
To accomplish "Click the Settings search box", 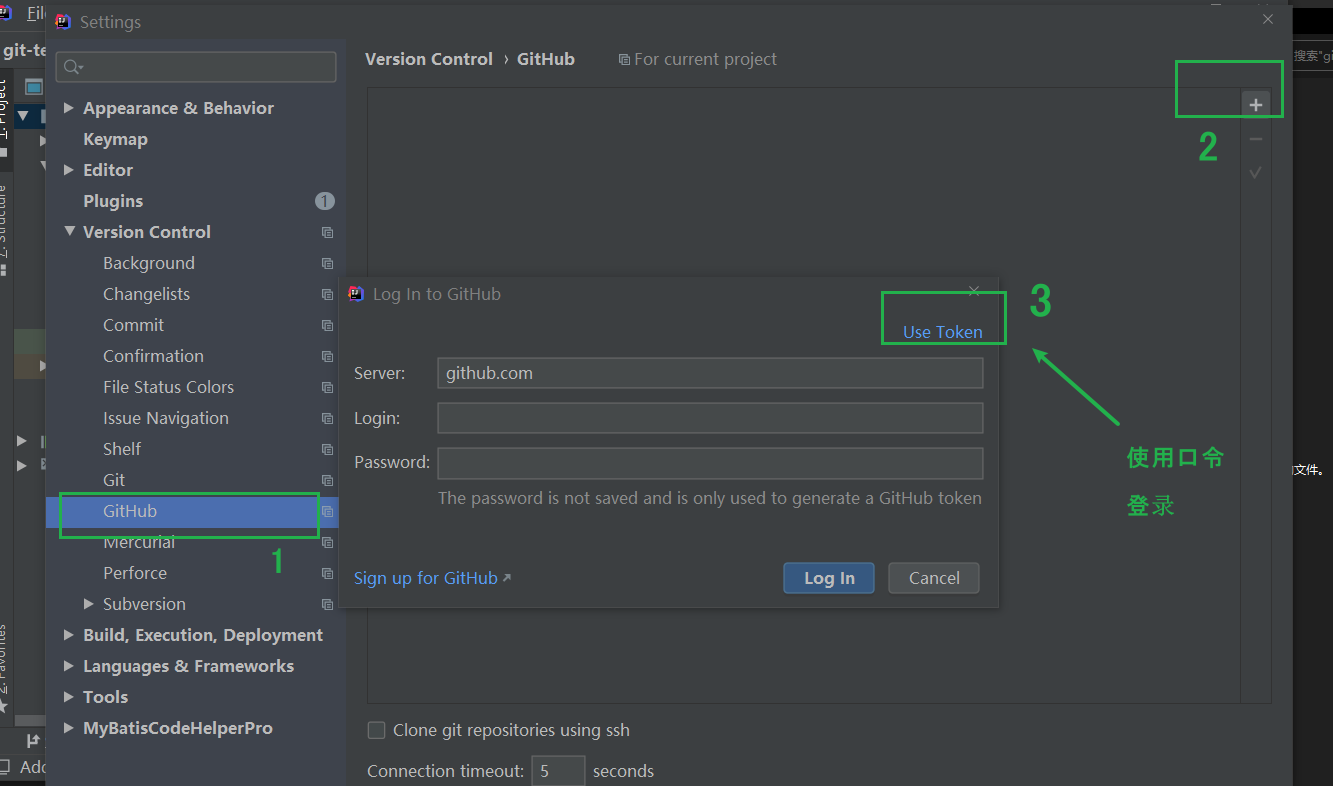I will [196, 67].
